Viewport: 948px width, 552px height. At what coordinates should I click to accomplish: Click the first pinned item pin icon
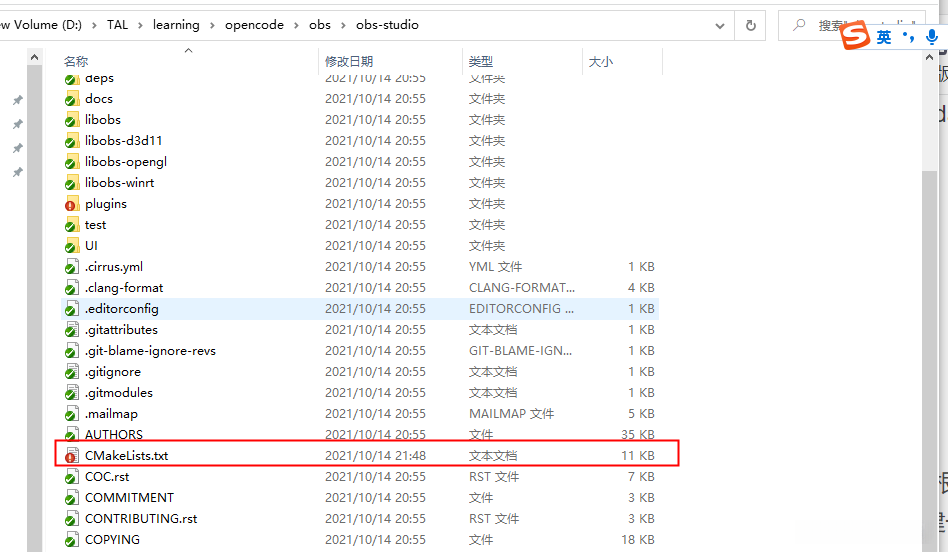pyautogui.click(x=18, y=100)
